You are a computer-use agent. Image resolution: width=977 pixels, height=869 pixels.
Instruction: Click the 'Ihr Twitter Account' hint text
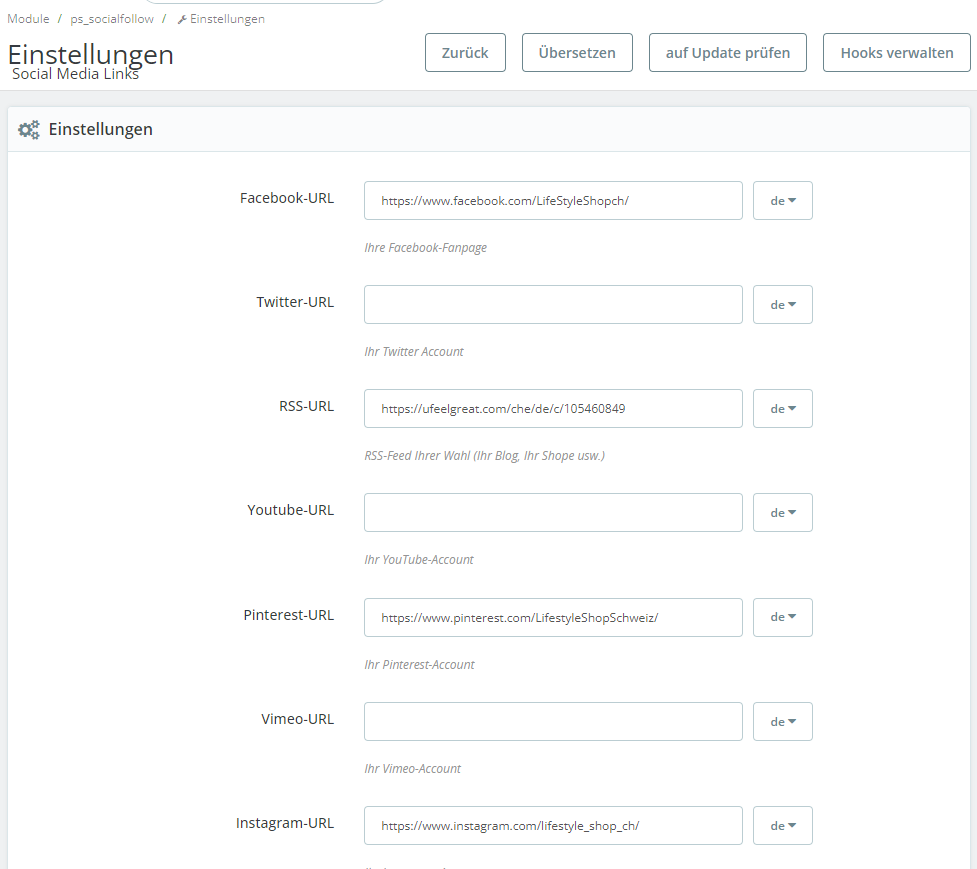(x=414, y=352)
